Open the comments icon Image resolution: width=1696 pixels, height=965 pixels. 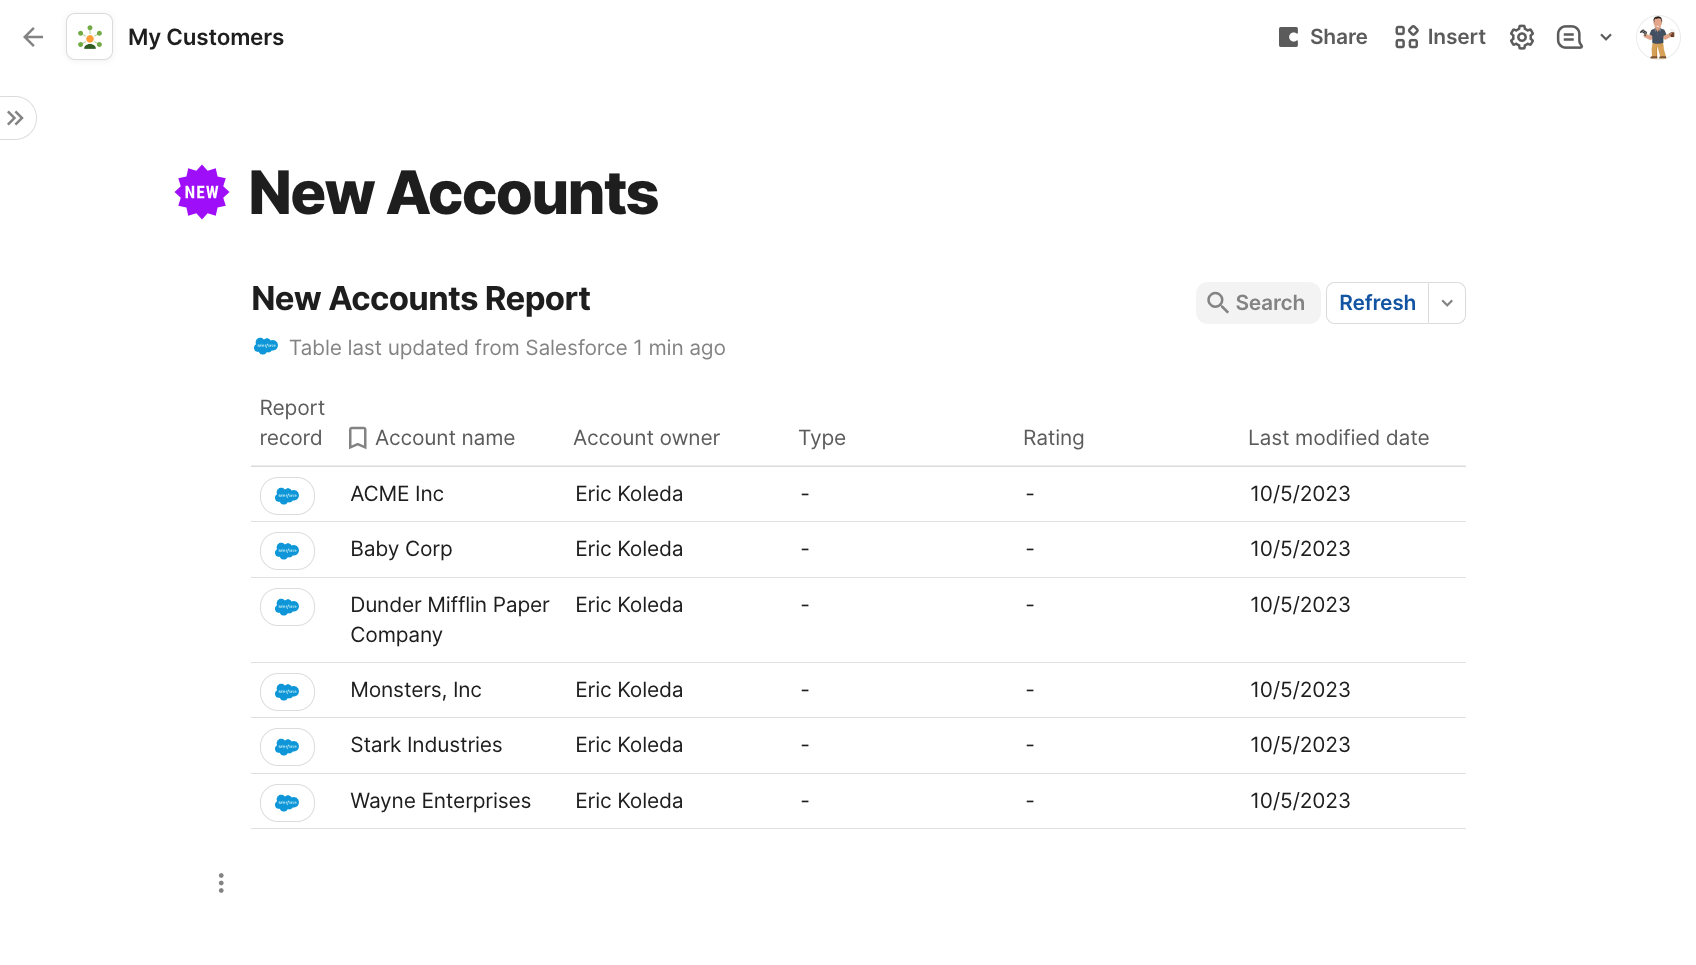[x=1569, y=37]
